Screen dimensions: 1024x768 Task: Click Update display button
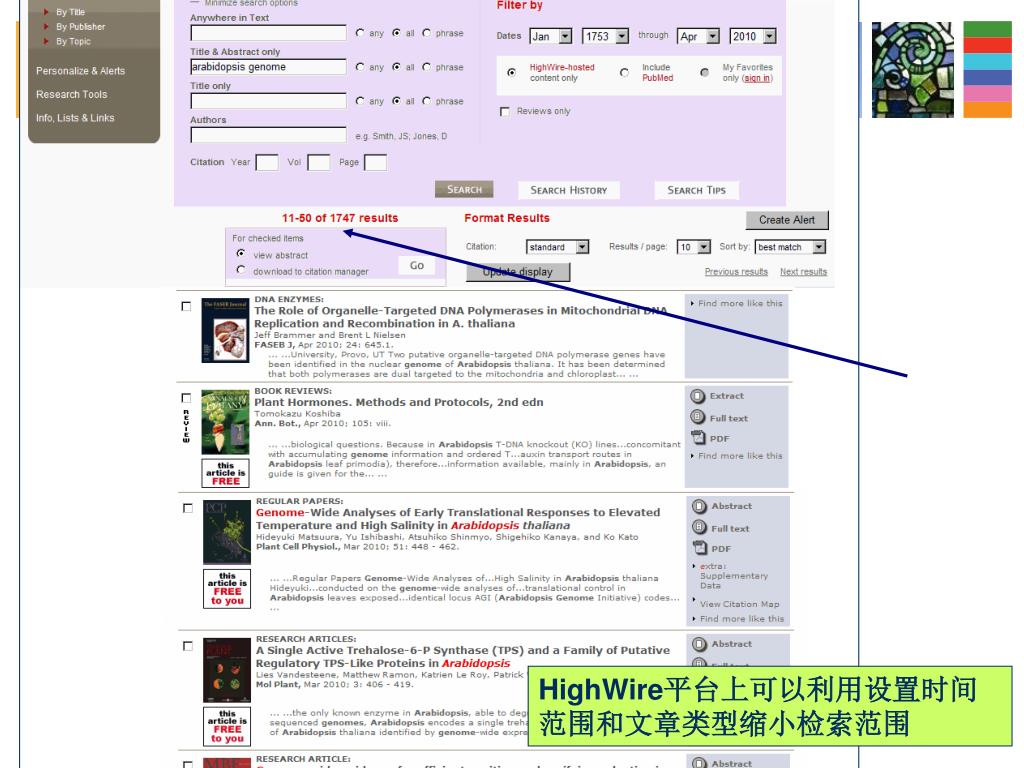518,272
